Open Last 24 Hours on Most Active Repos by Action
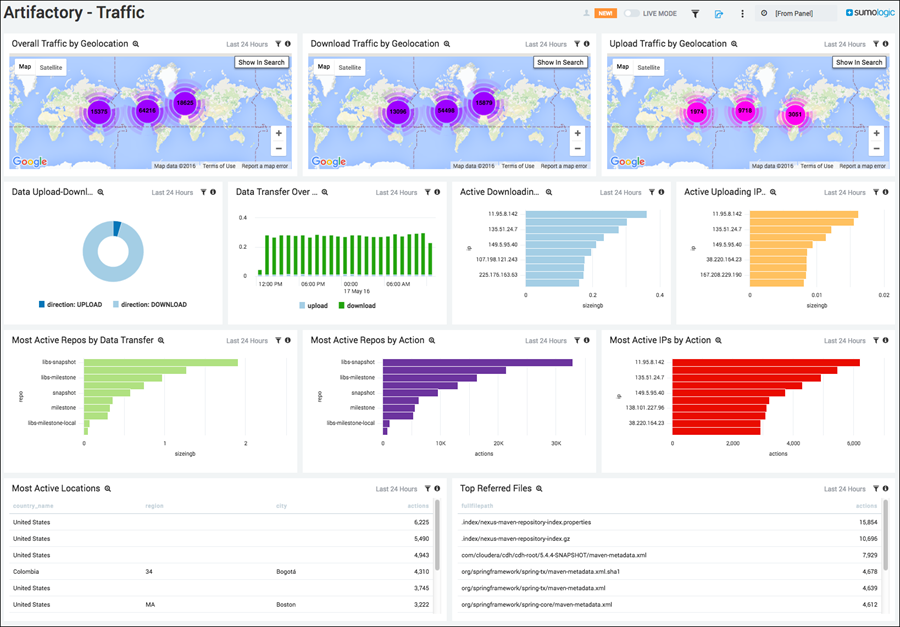 coord(545,341)
